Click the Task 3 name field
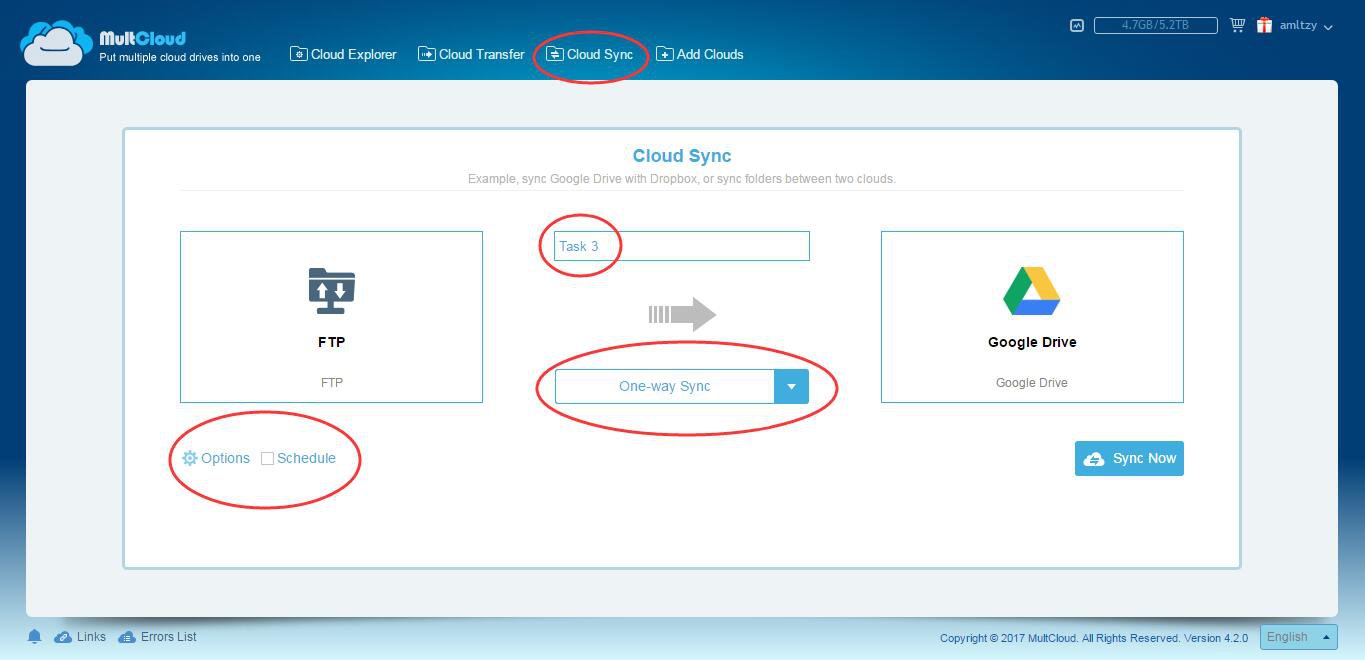1365x660 pixels. [682, 246]
